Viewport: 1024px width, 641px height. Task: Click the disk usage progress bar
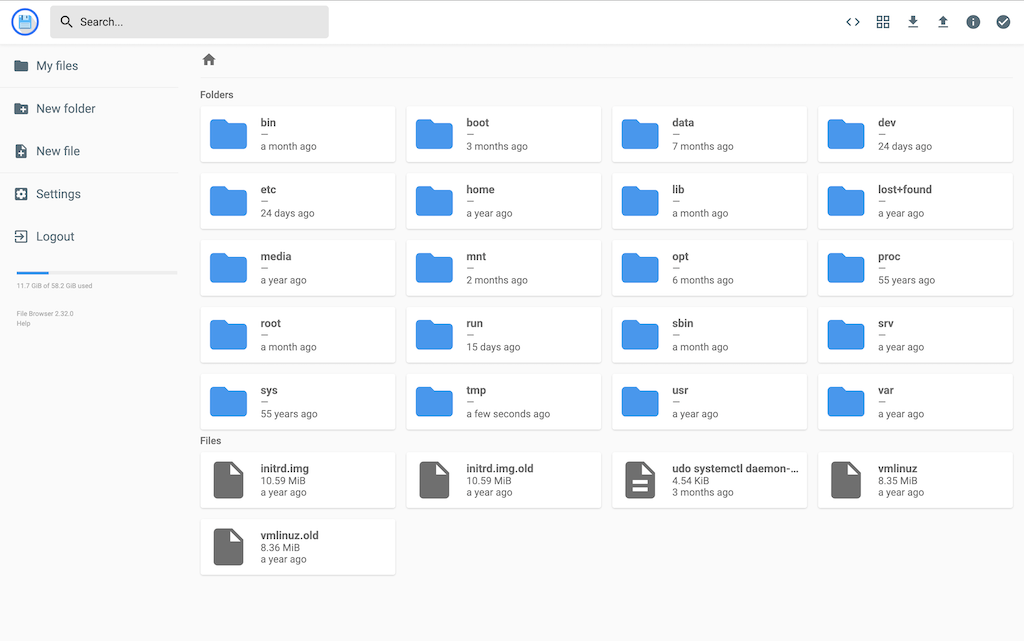[96, 273]
